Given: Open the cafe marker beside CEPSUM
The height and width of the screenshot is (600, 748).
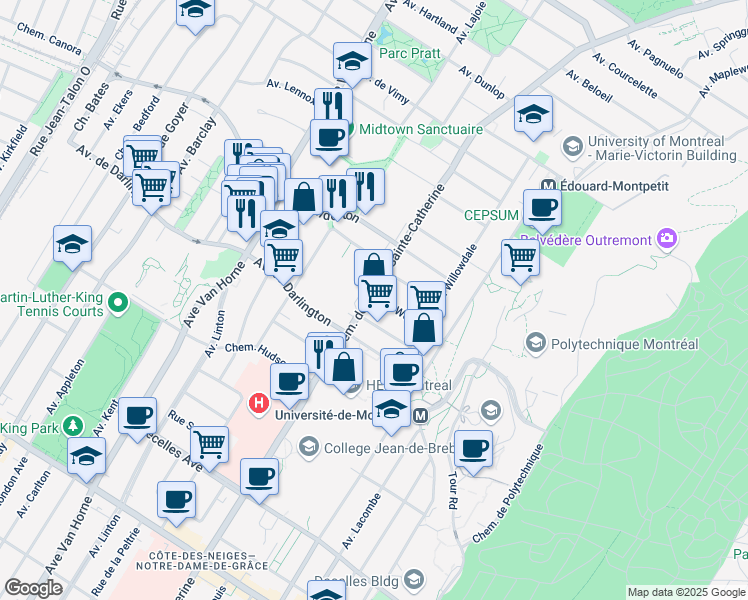Looking at the screenshot, I should click(x=542, y=209).
